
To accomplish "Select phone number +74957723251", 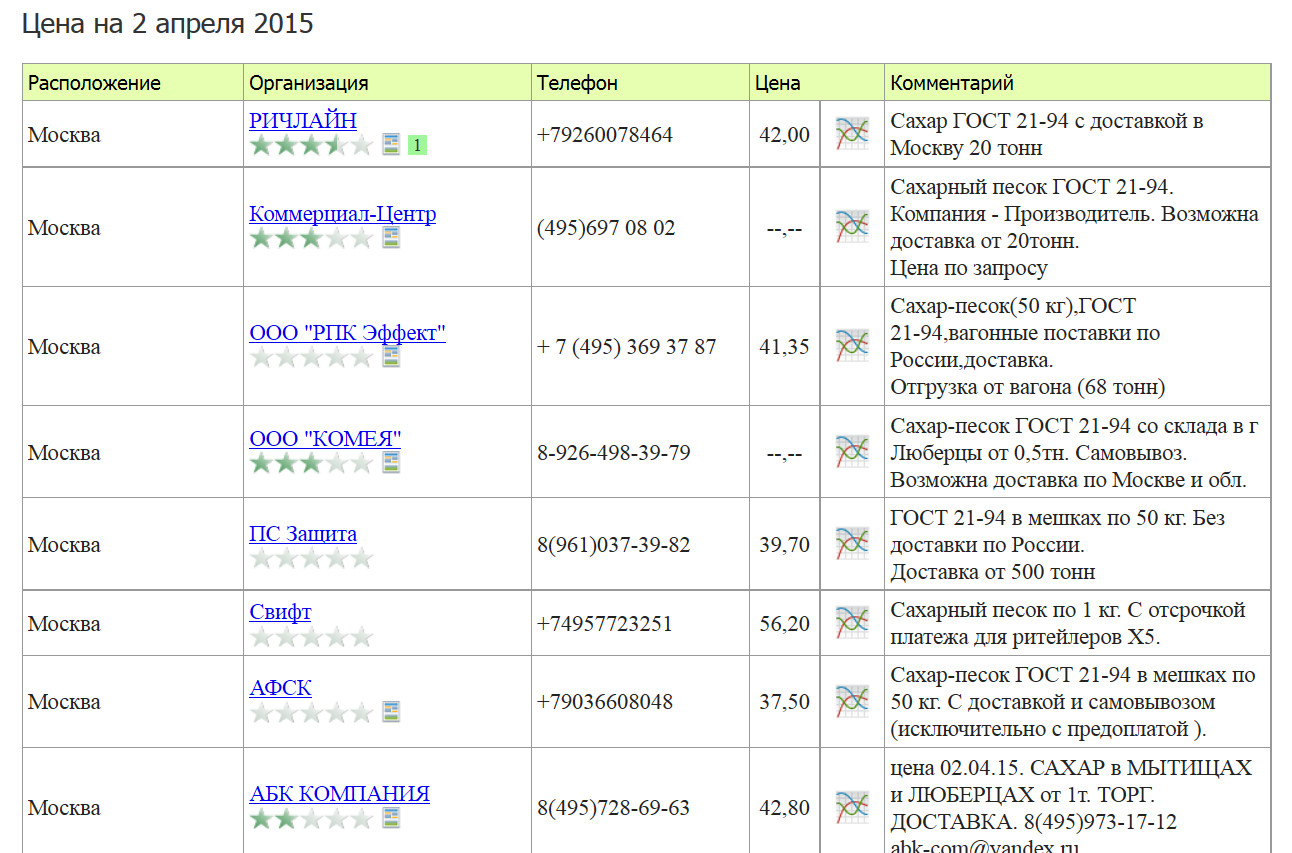I will pos(605,624).
